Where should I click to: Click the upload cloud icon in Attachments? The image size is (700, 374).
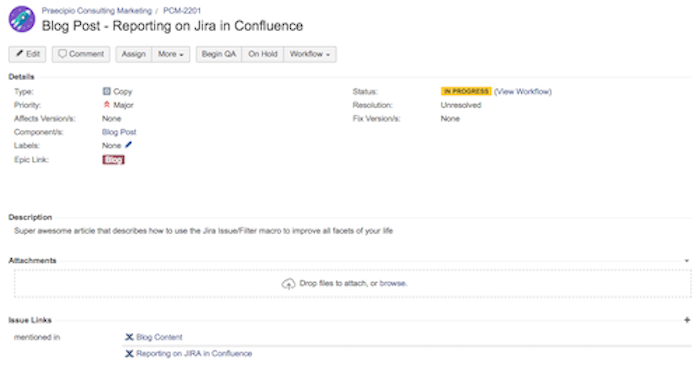click(x=288, y=283)
